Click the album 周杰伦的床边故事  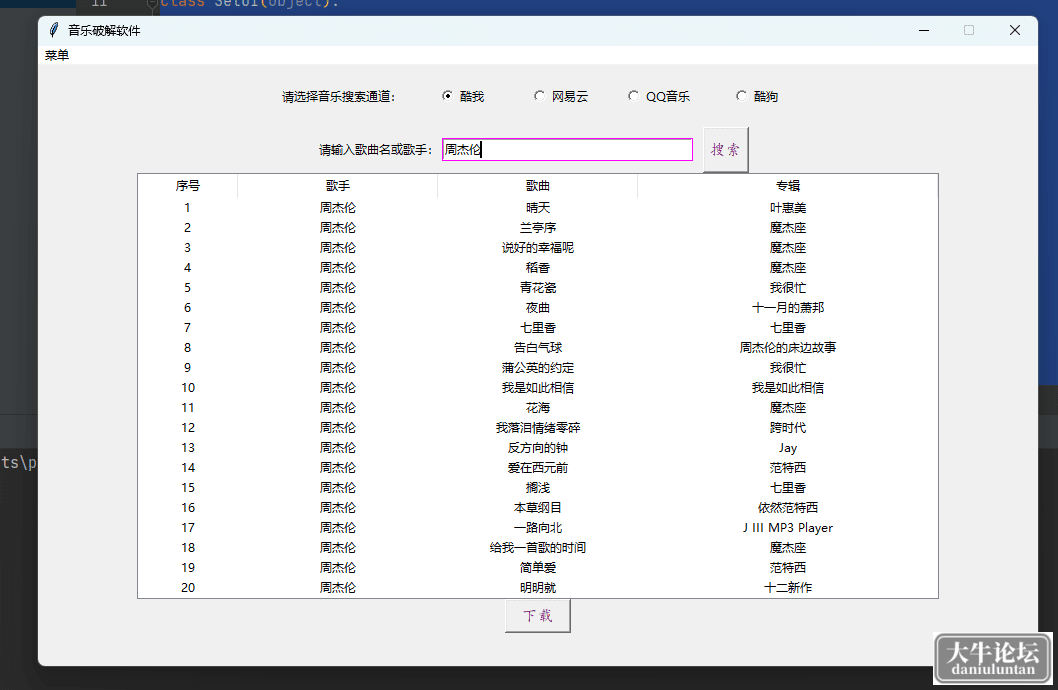(787, 348)
